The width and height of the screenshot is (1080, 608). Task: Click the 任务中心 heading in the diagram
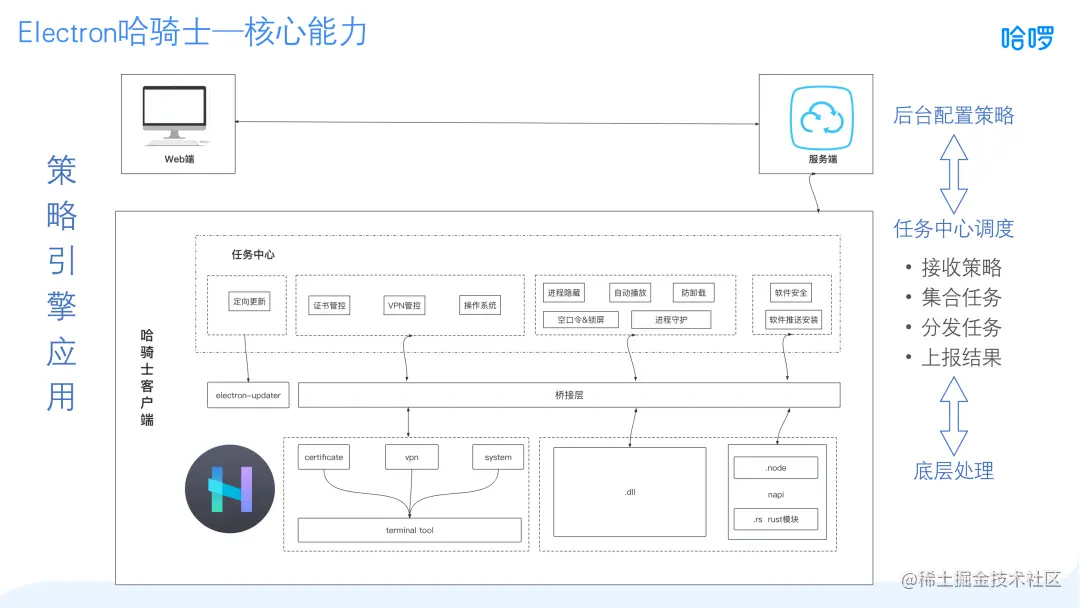253,255
